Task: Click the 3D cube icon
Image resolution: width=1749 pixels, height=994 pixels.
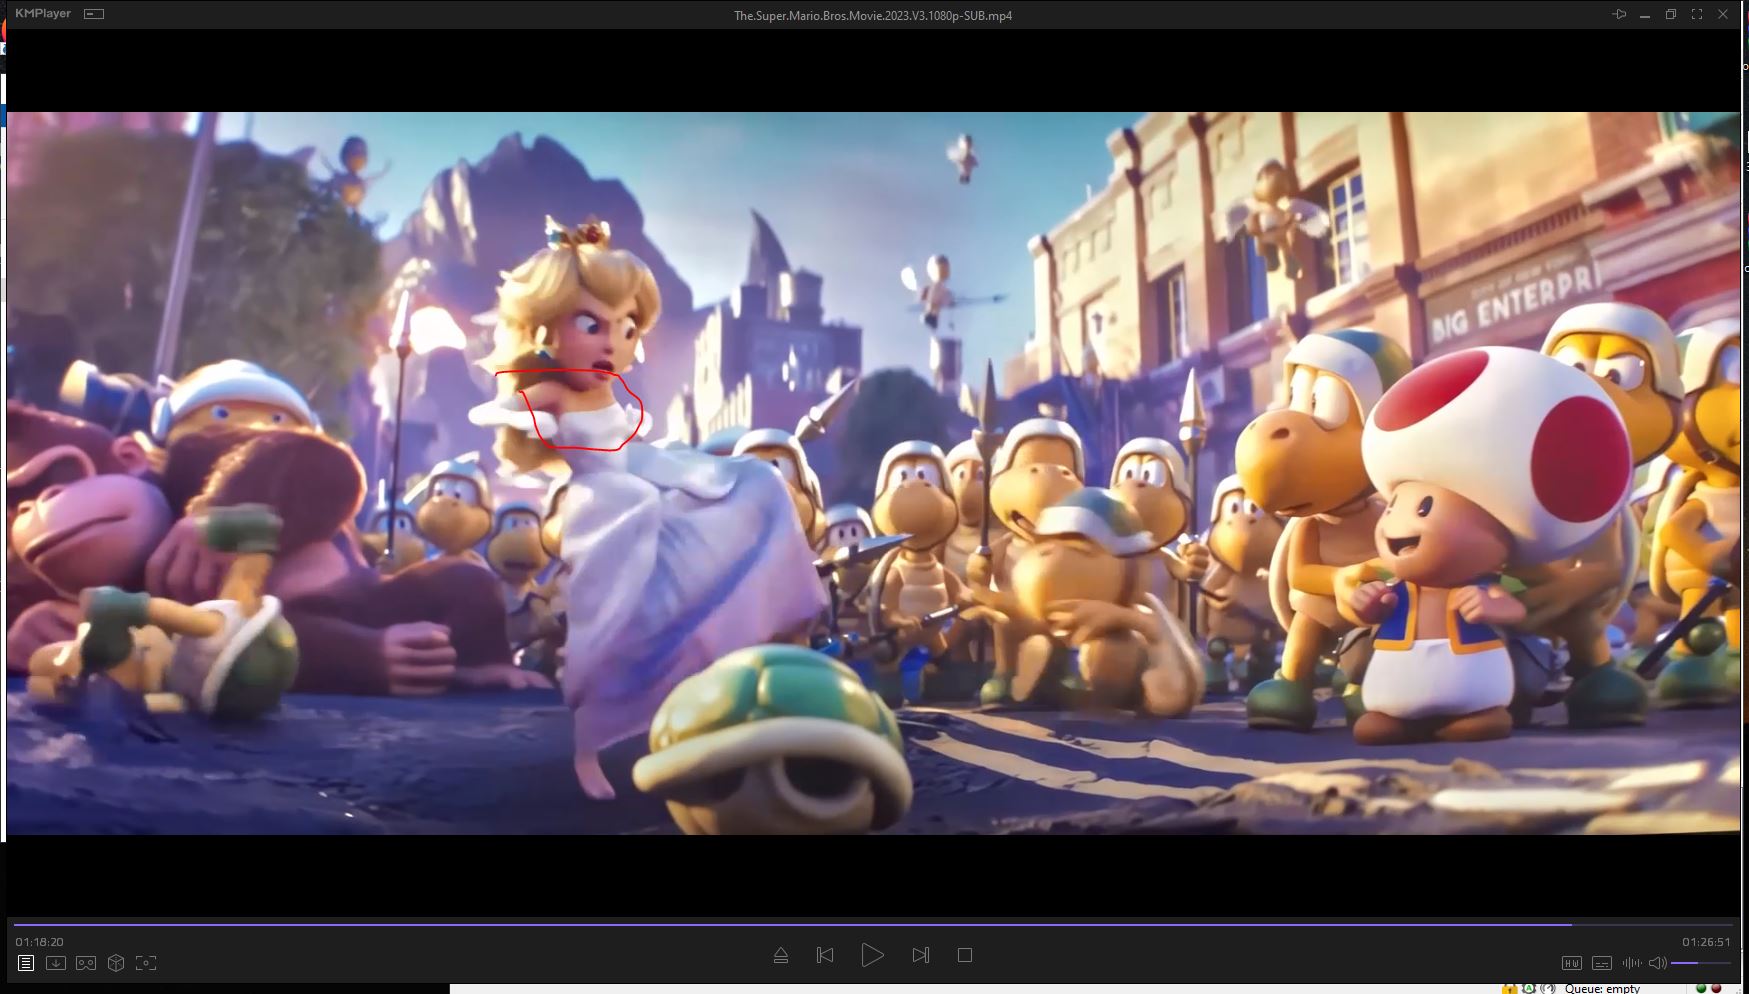Action: point(116,963)
